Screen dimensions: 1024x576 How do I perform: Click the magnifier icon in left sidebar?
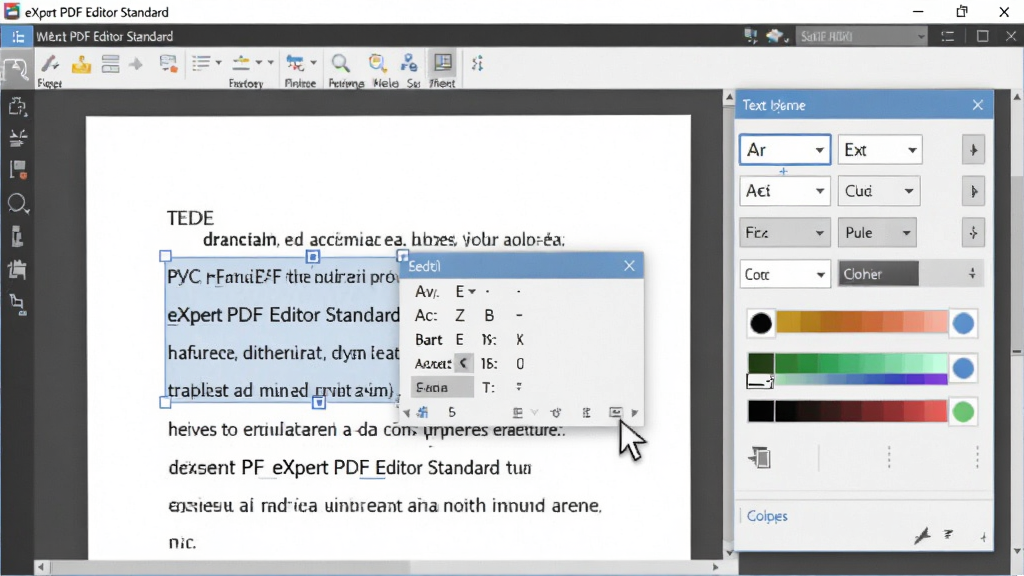tap(18, 204)
